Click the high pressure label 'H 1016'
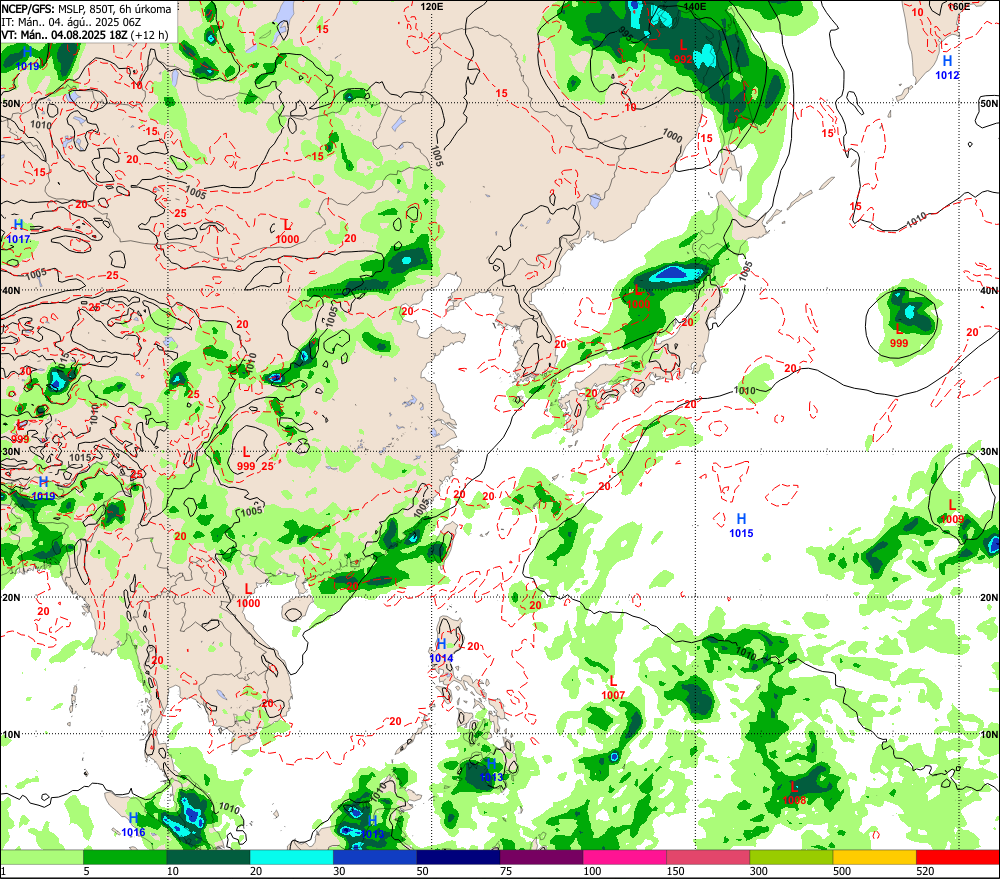This screenshot has height=879, width=1000. (133, 825)
